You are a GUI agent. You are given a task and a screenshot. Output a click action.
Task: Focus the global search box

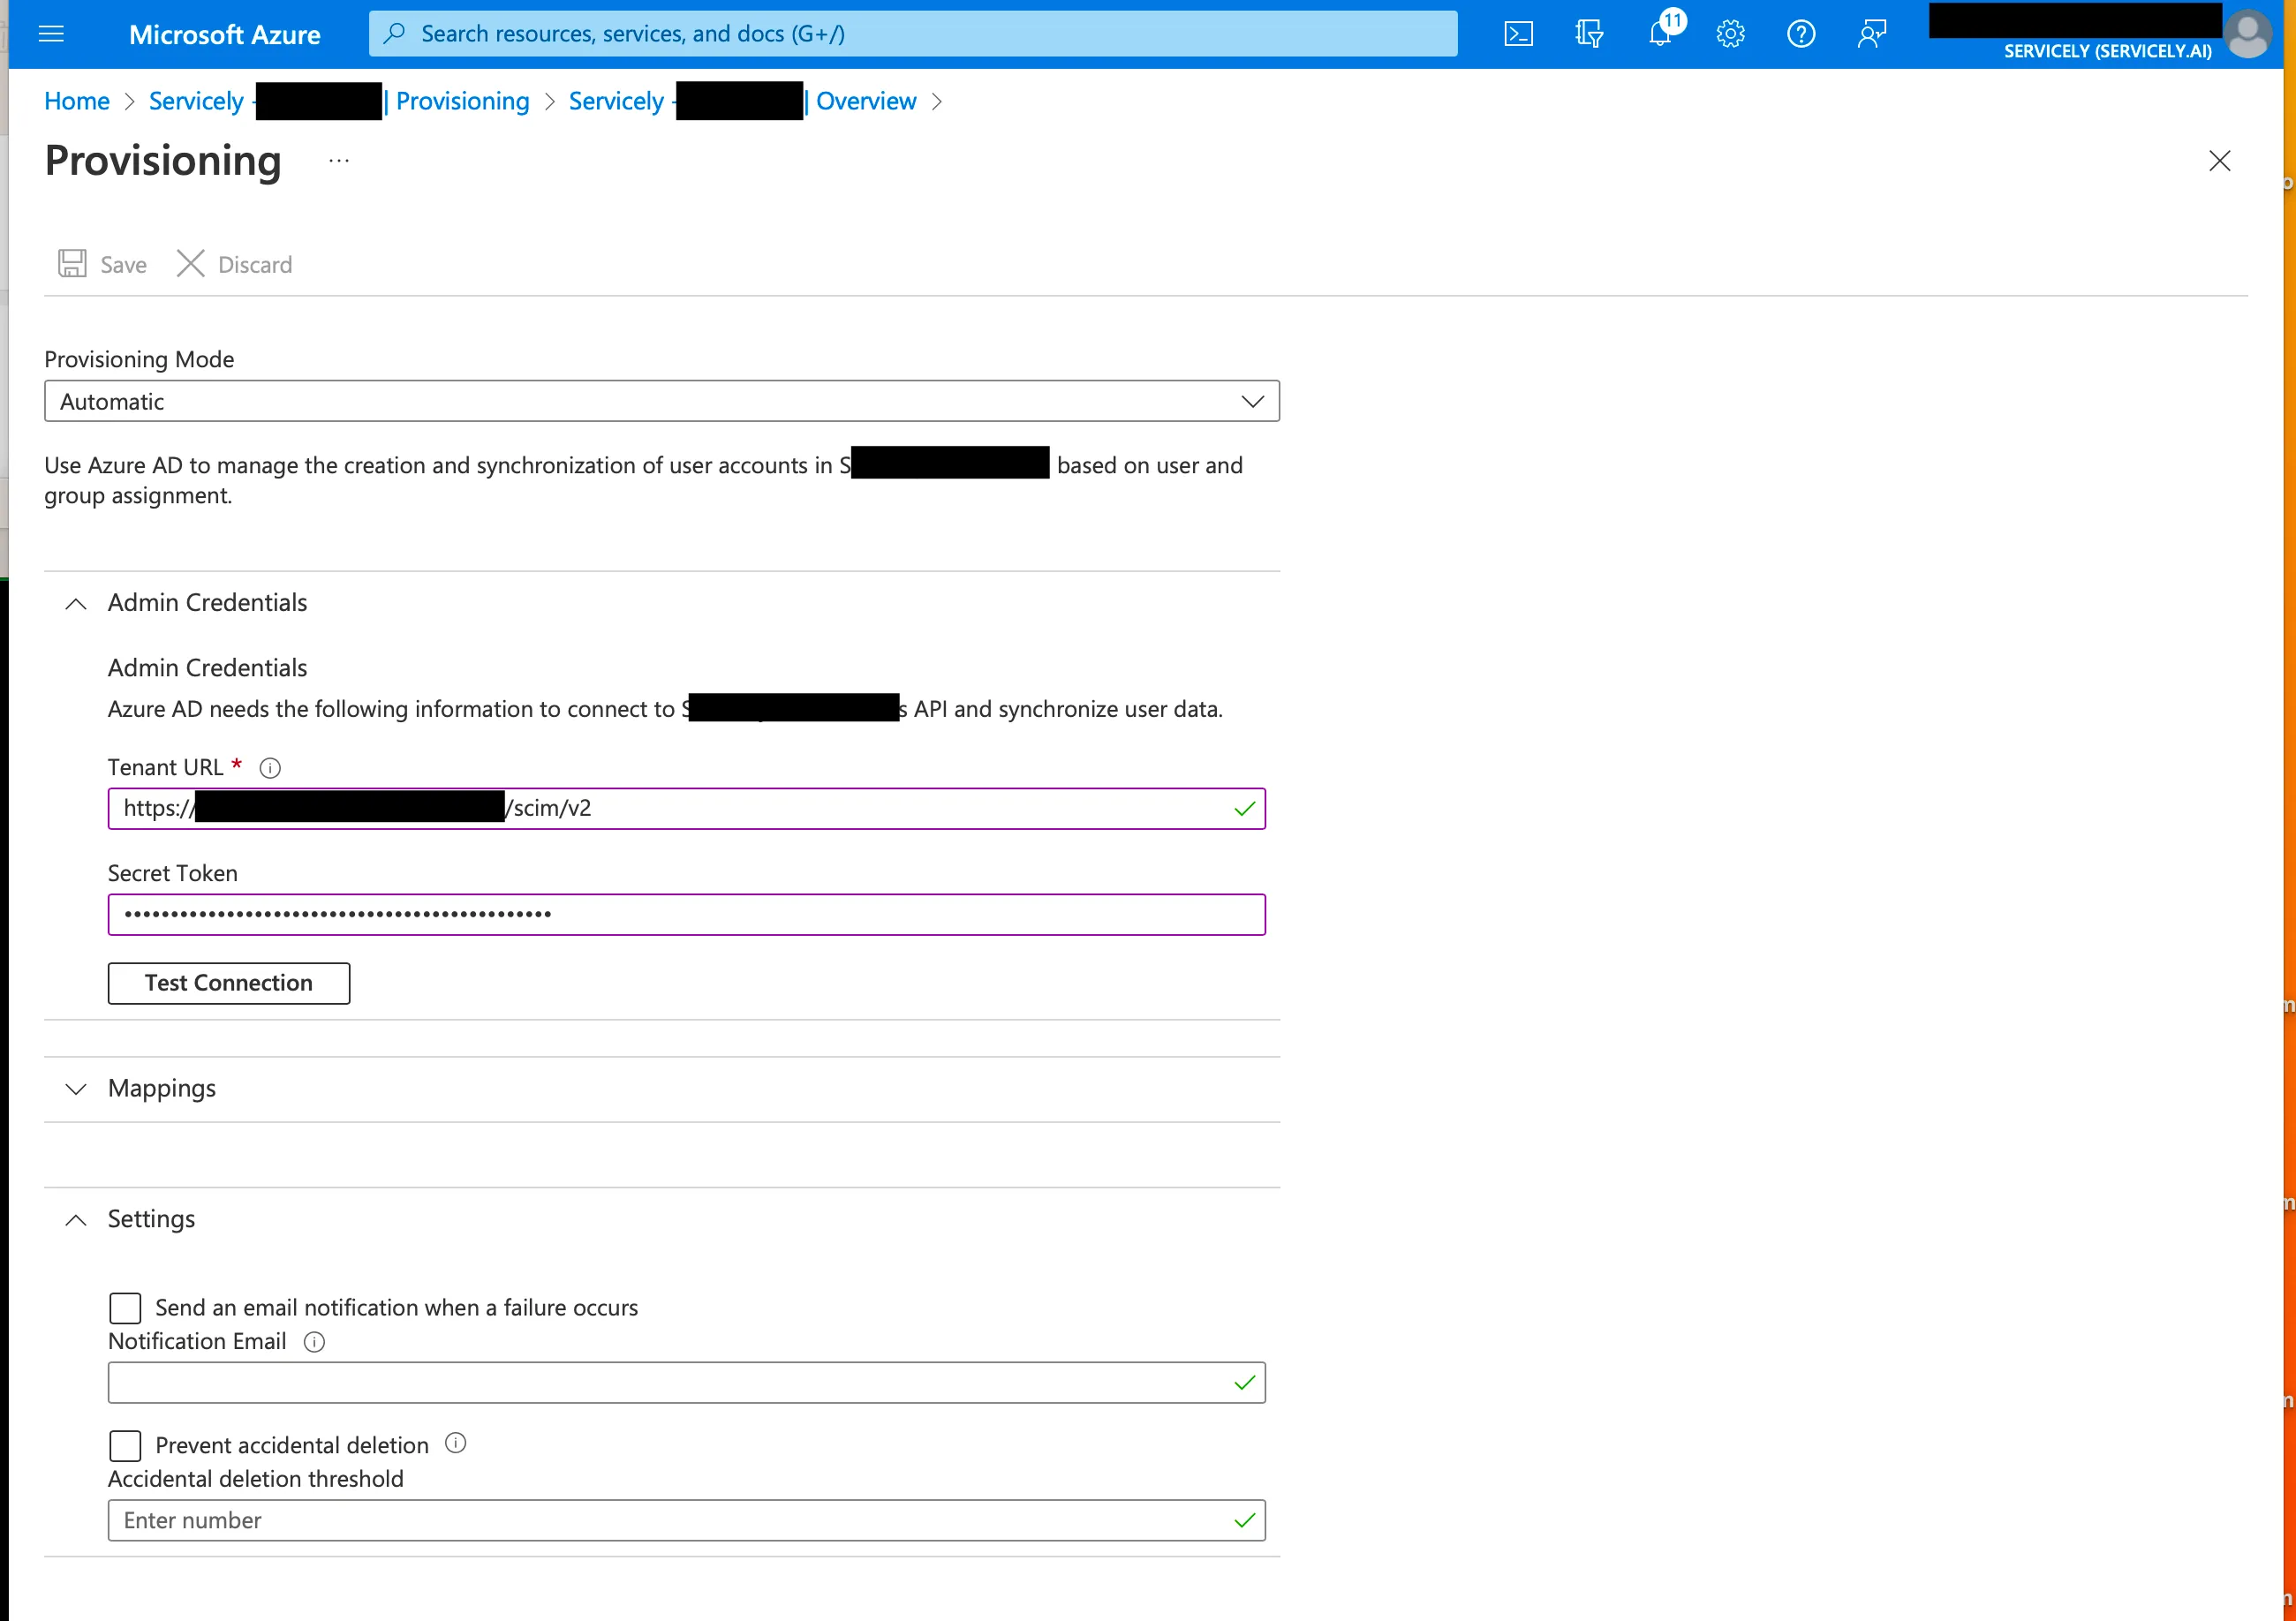tap(913, 34)
